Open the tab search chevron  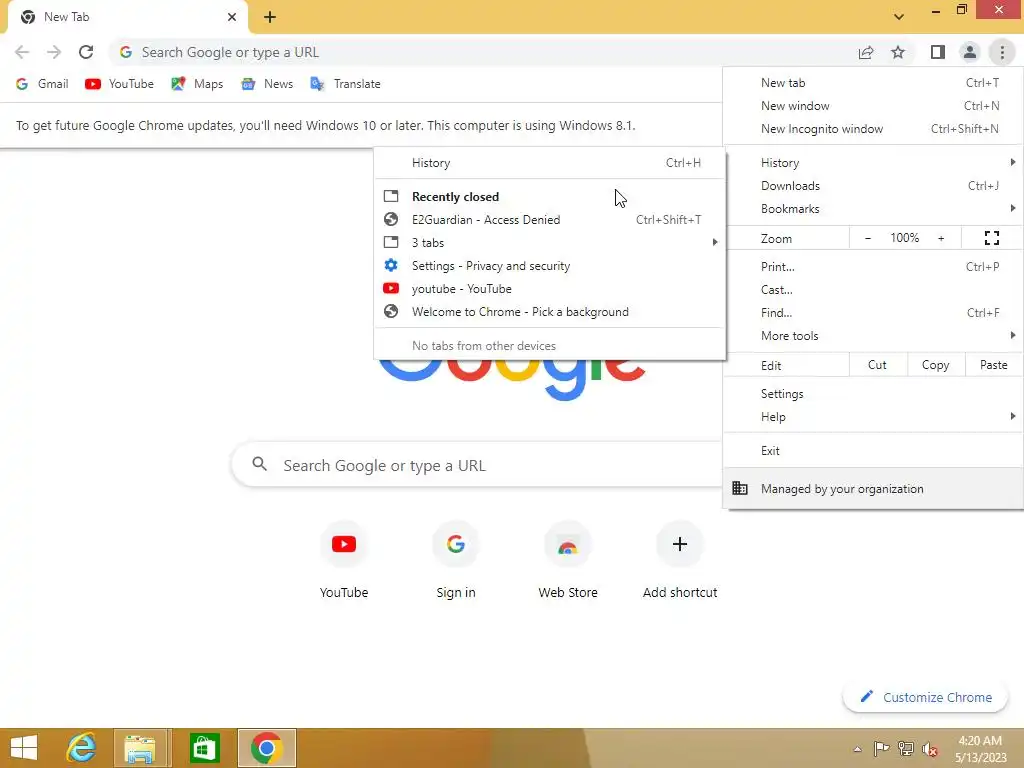coord(899,17)
